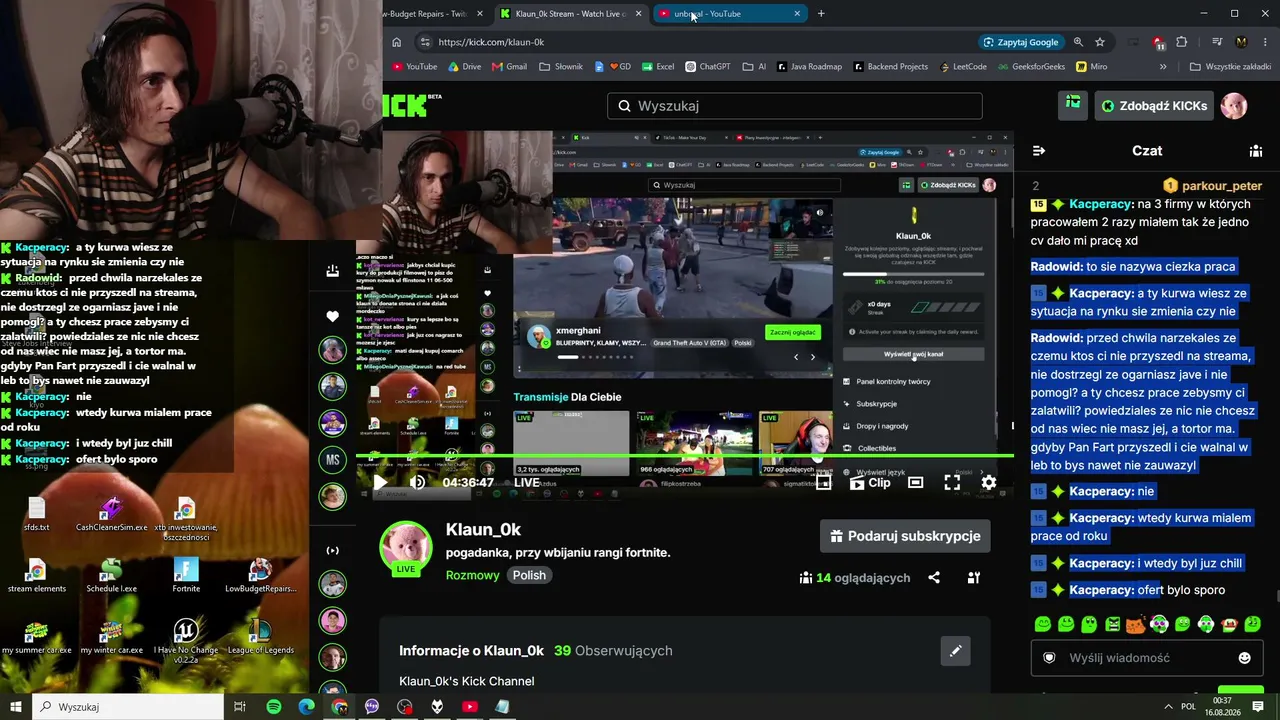Click the Wyszukaj search box on Kick
Screen dimensions: 1280x720
point(795,106)
